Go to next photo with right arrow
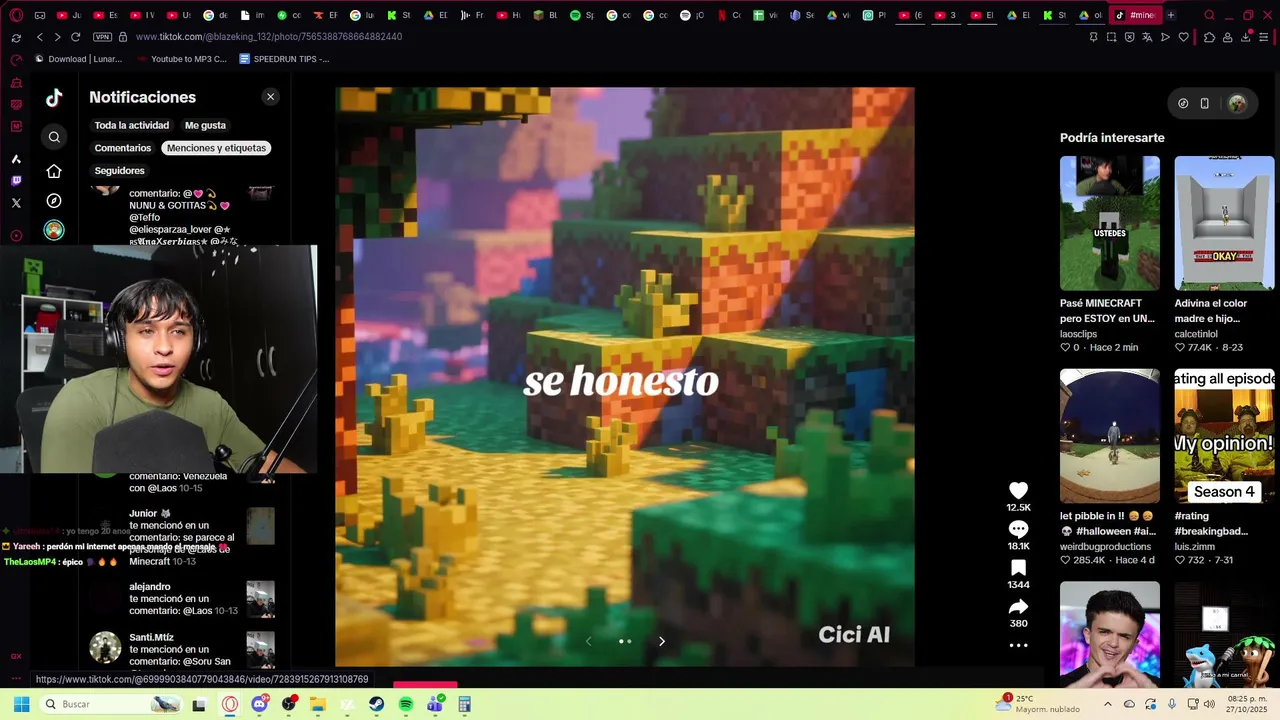Screen dimensions: 1280x720 (662, 641)
